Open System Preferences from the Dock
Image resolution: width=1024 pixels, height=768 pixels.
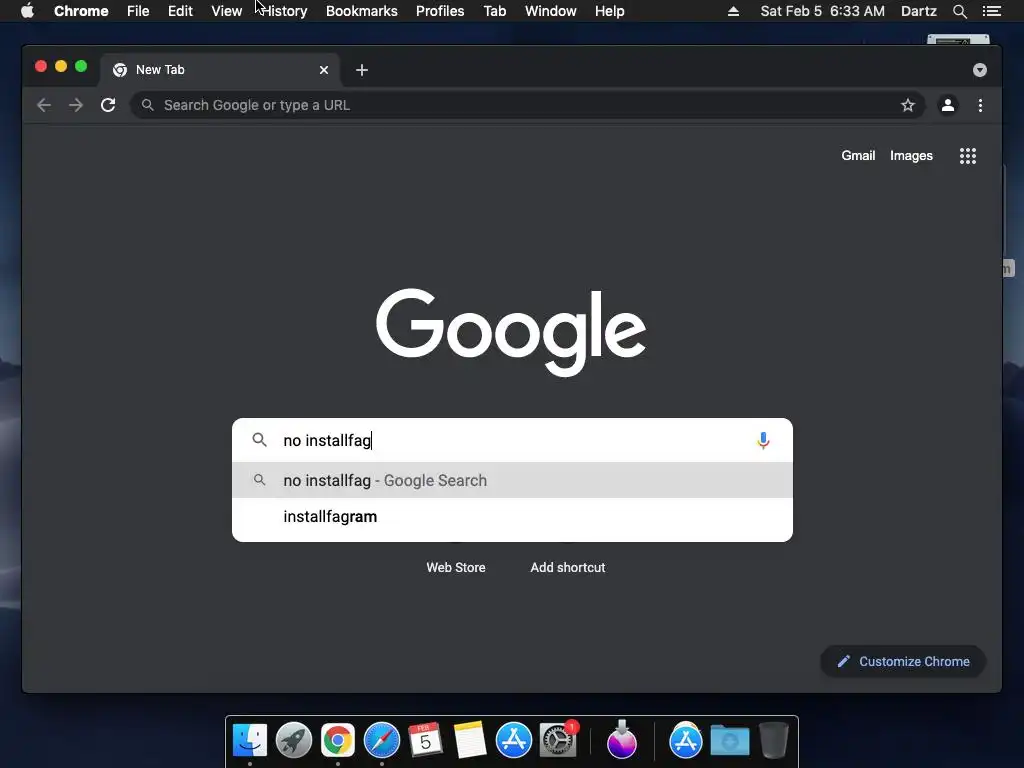tap(558, 741)
